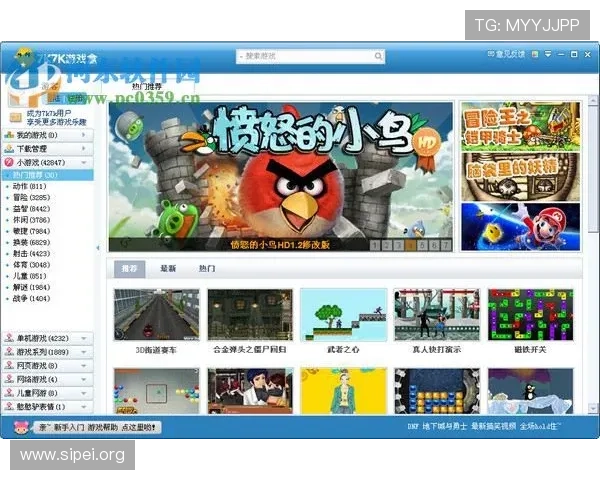Open the 新手入门 游戏帮助 help button
This screenshot has width=600, height=480.
98,427
